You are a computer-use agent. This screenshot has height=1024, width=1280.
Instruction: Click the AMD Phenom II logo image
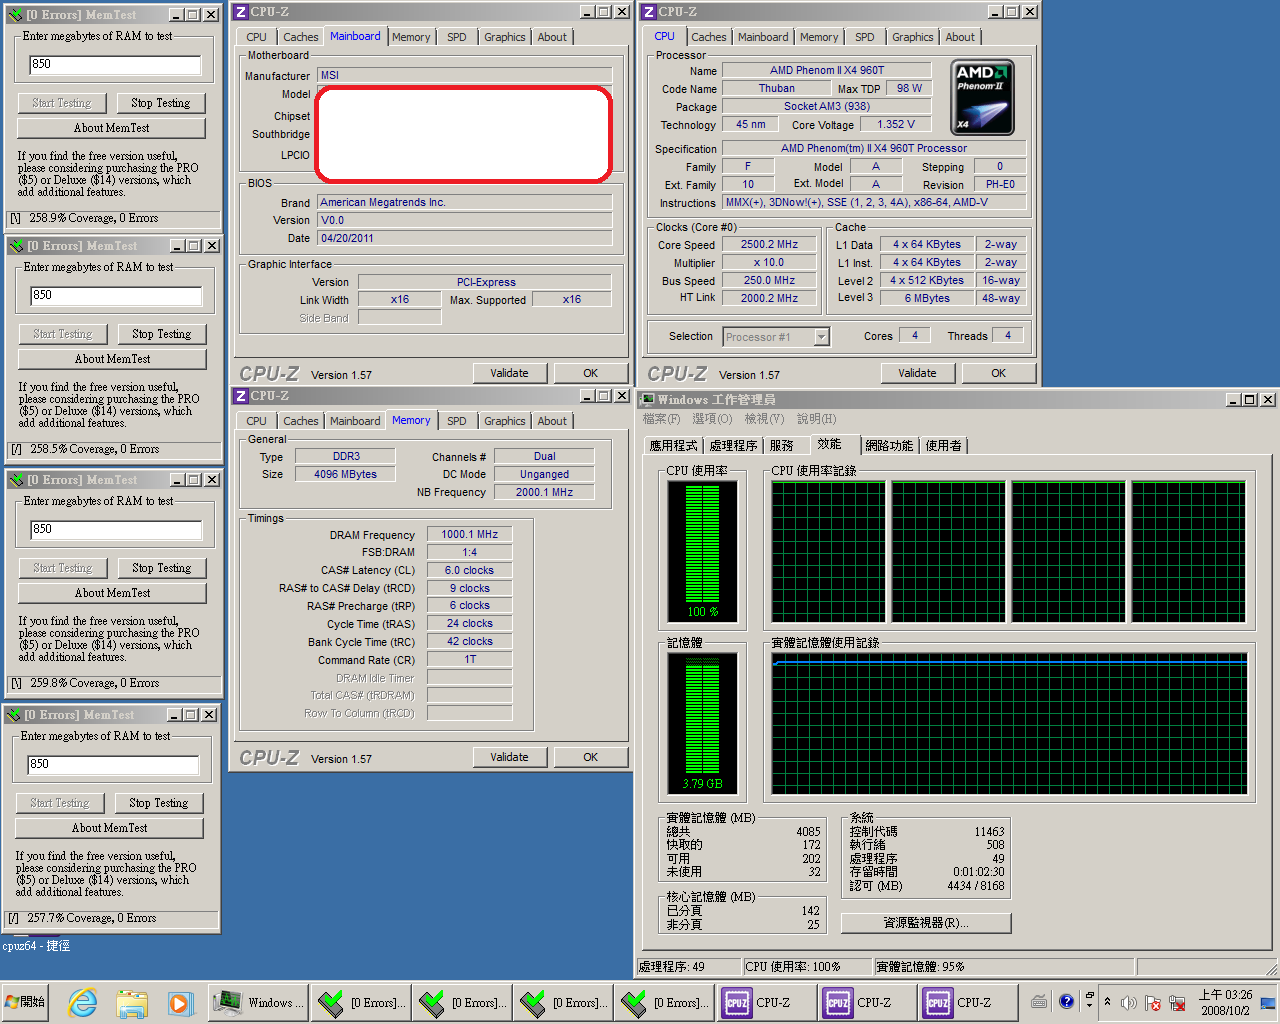[x=982, y=97]
